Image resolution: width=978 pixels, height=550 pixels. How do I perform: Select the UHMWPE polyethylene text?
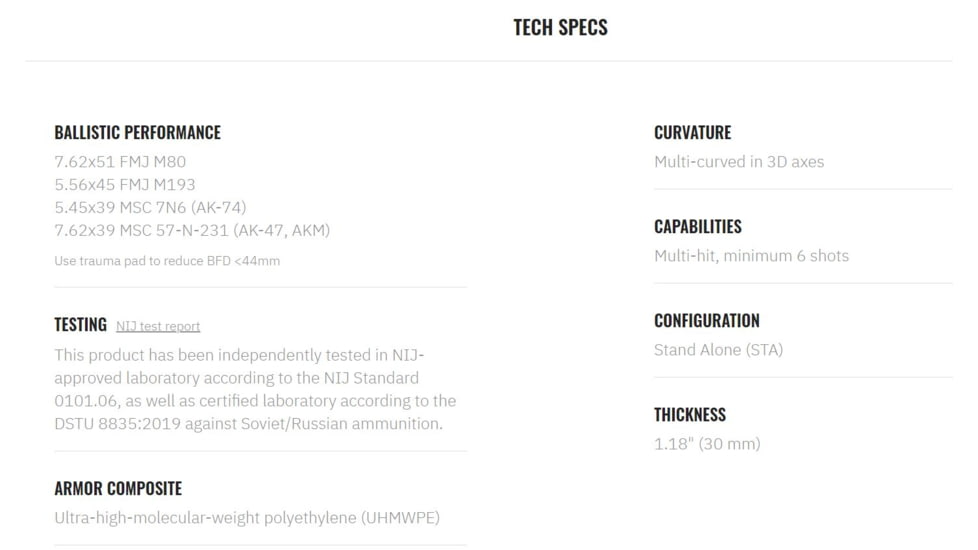tap(247, 517)
